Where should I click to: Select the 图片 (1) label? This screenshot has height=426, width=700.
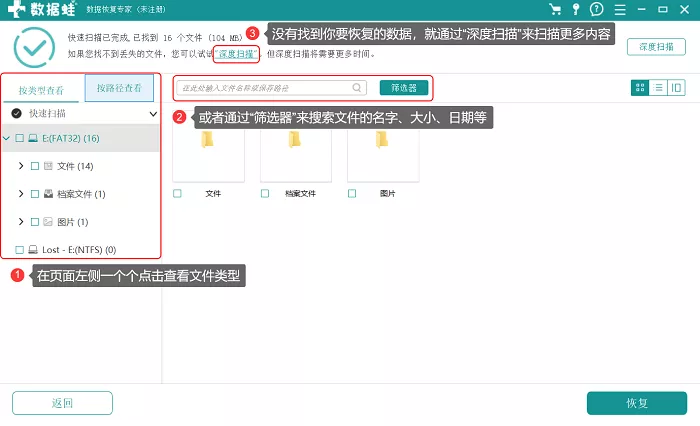[73, 221]
